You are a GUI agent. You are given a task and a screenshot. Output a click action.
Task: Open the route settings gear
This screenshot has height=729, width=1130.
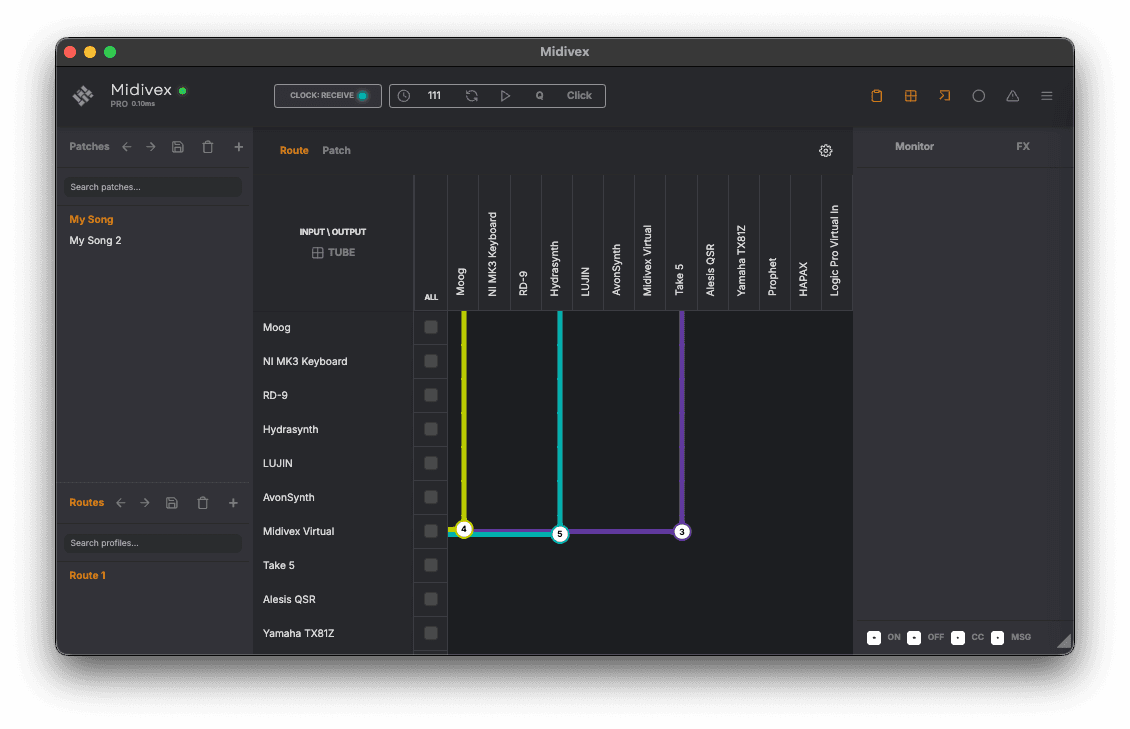[825, 150]
